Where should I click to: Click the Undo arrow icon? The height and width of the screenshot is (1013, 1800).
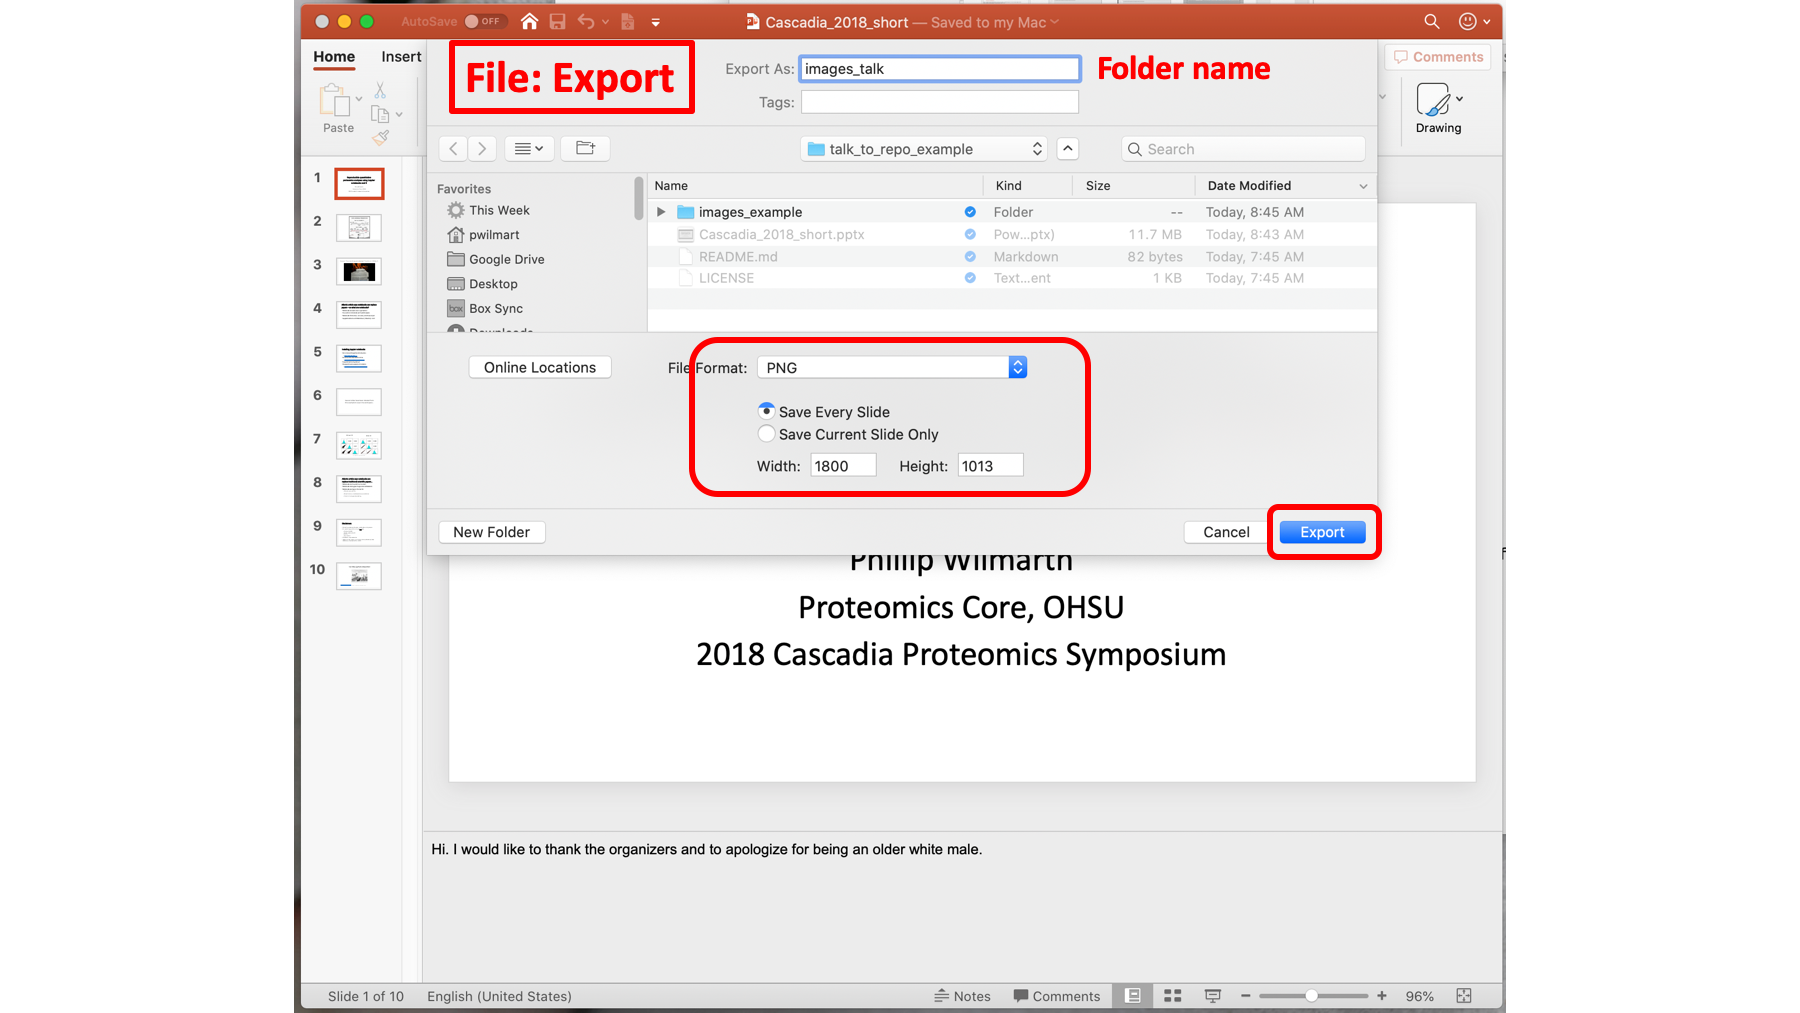pyautogui.click(x=586, y=21)
